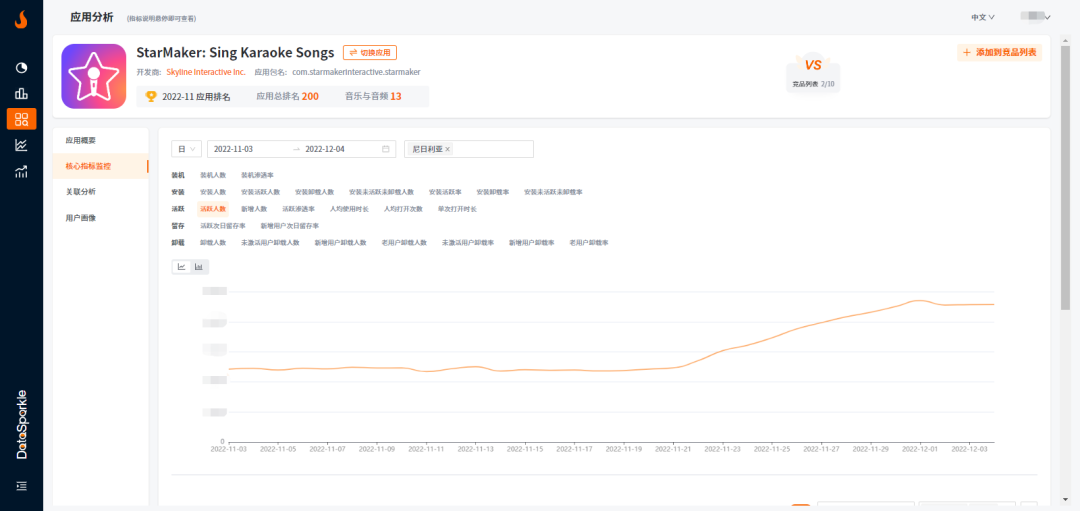Image resolution: width=1080 pixels, height=511 pixels.
Task: Click the 切换应用 button
Action: point(370,52)
